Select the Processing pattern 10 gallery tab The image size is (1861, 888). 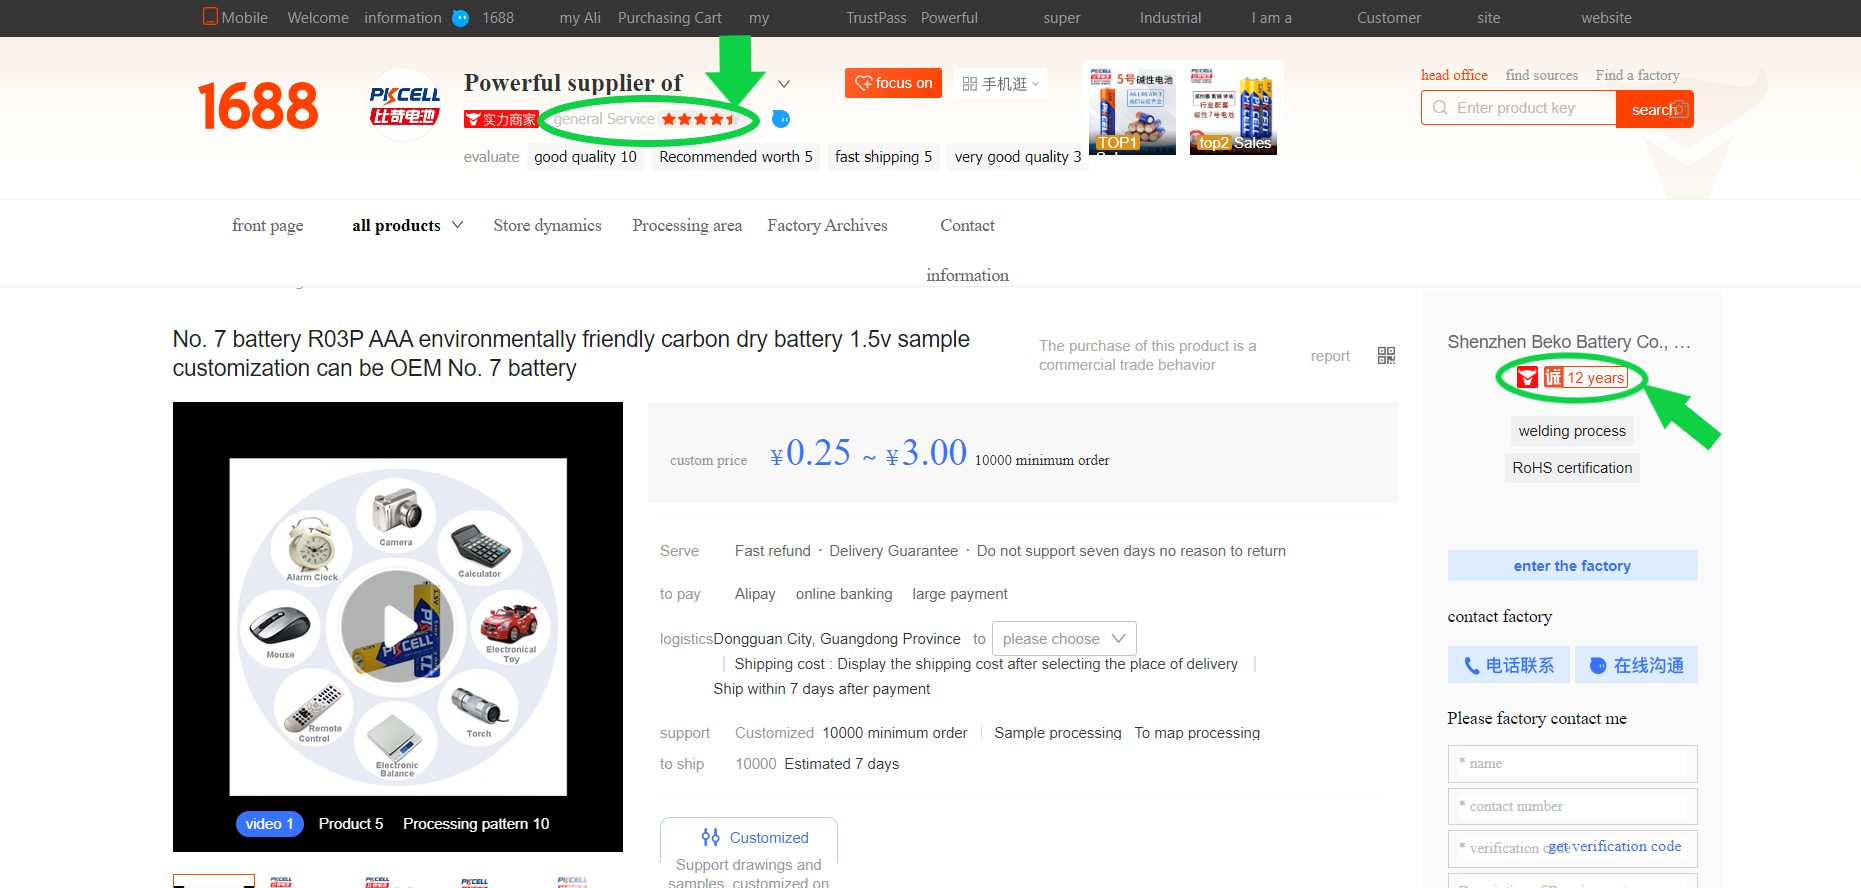(x=476, y=824)
